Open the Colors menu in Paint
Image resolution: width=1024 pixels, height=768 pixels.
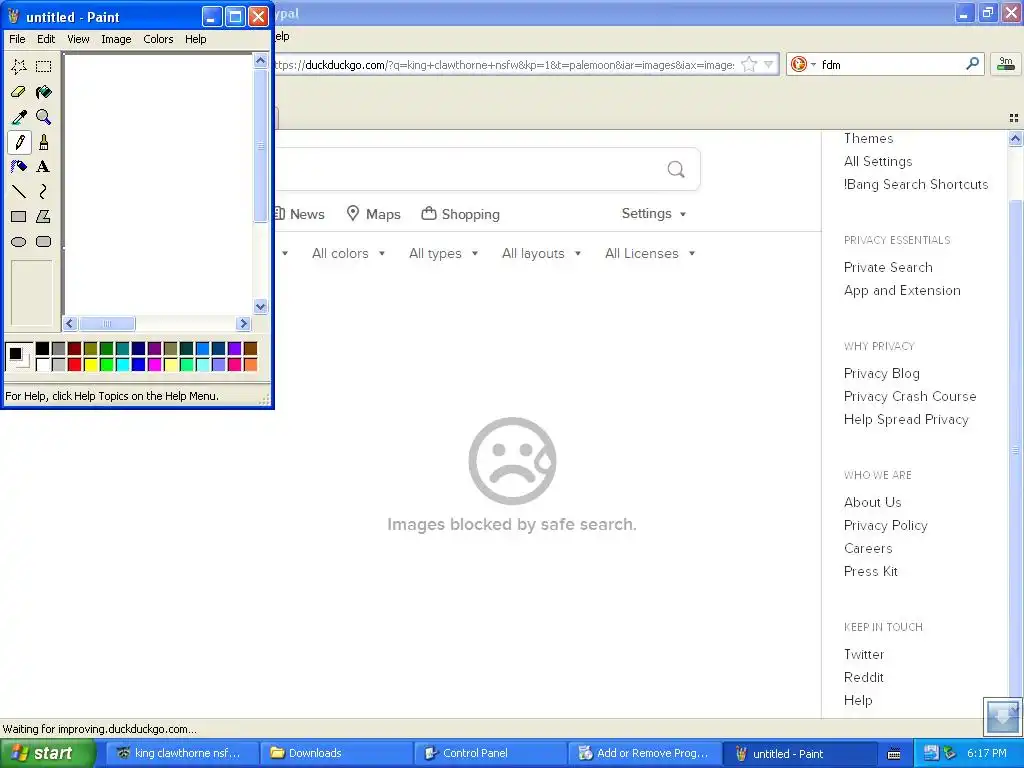click(x=158, y=39)
